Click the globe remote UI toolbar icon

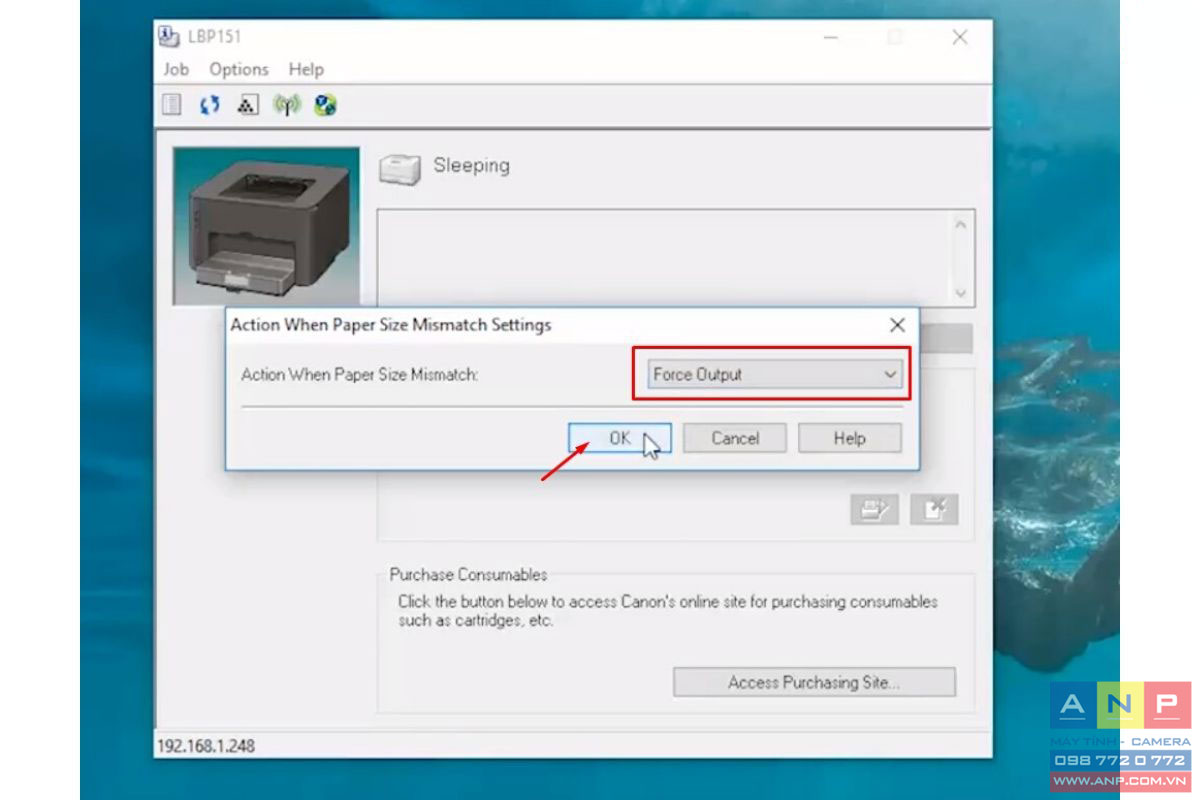(x=325, y=105)
